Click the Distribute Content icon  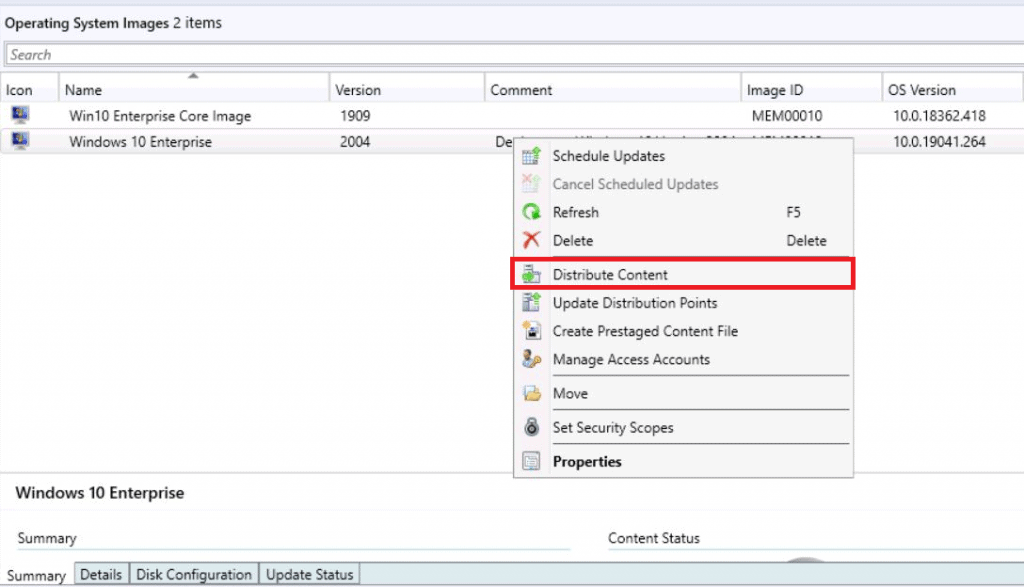click(x=531, y=274)
